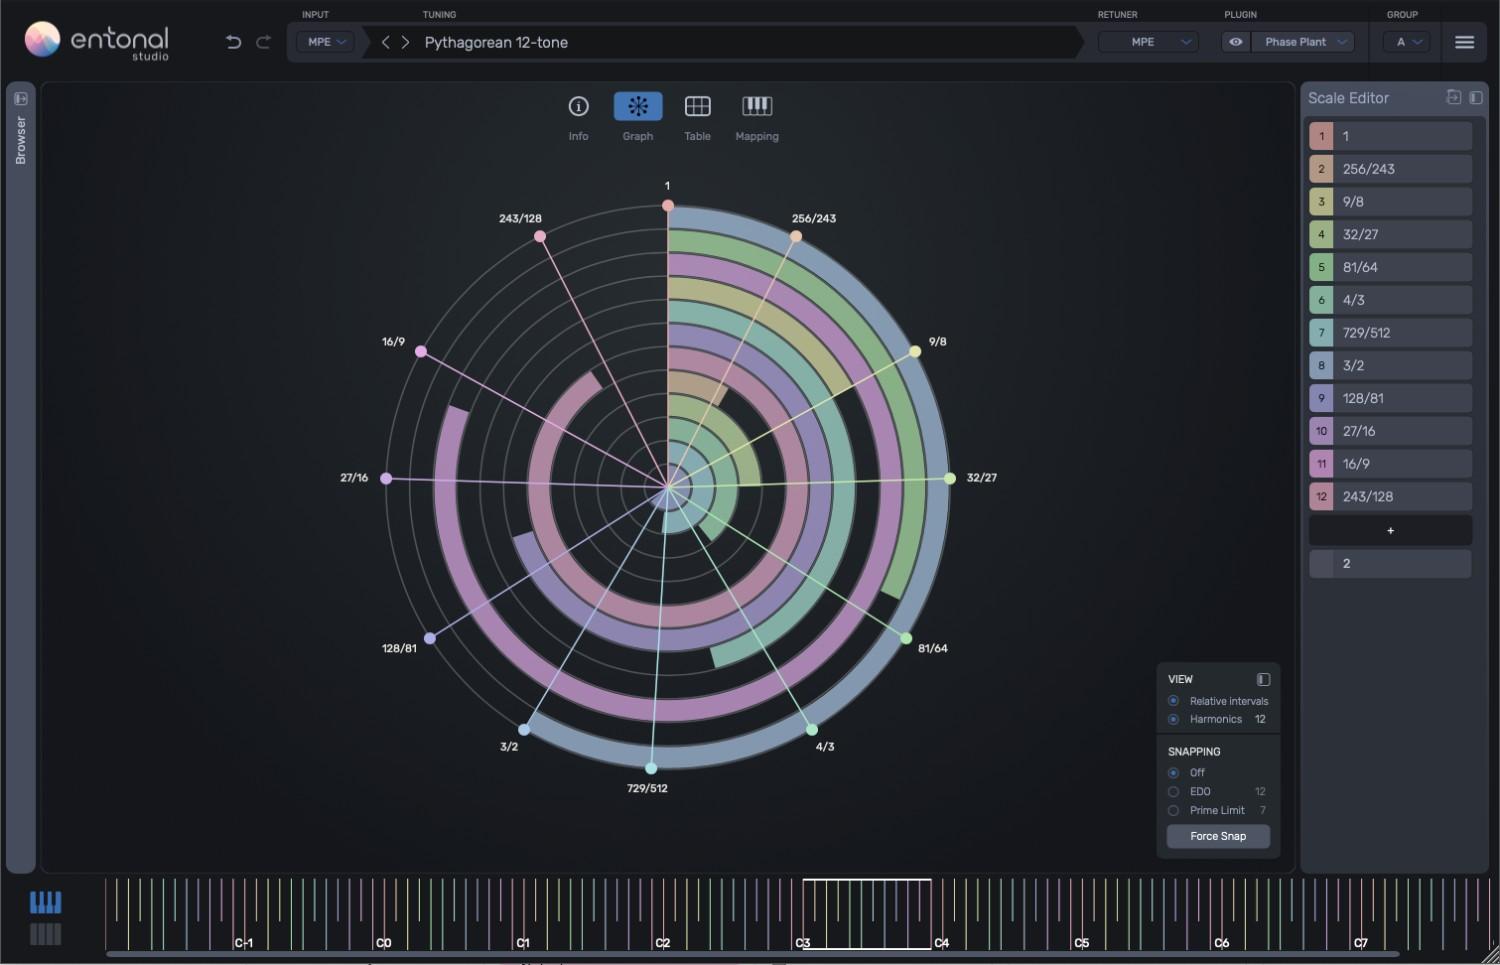The image size is (1500, 965).
Task: Expand the Group A dropdown
Action: tap(1408, 42)
